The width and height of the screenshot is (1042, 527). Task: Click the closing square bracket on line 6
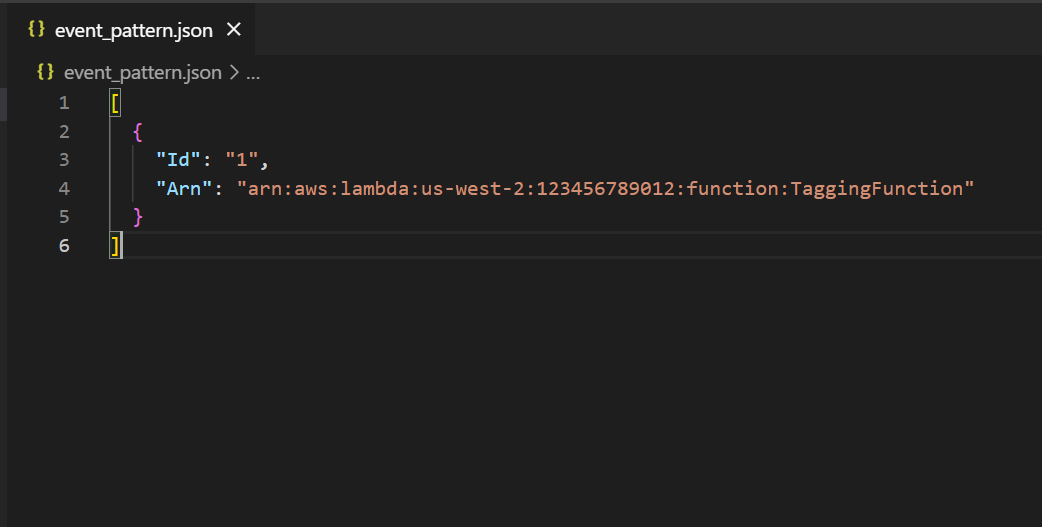click(x=116, y=245)
